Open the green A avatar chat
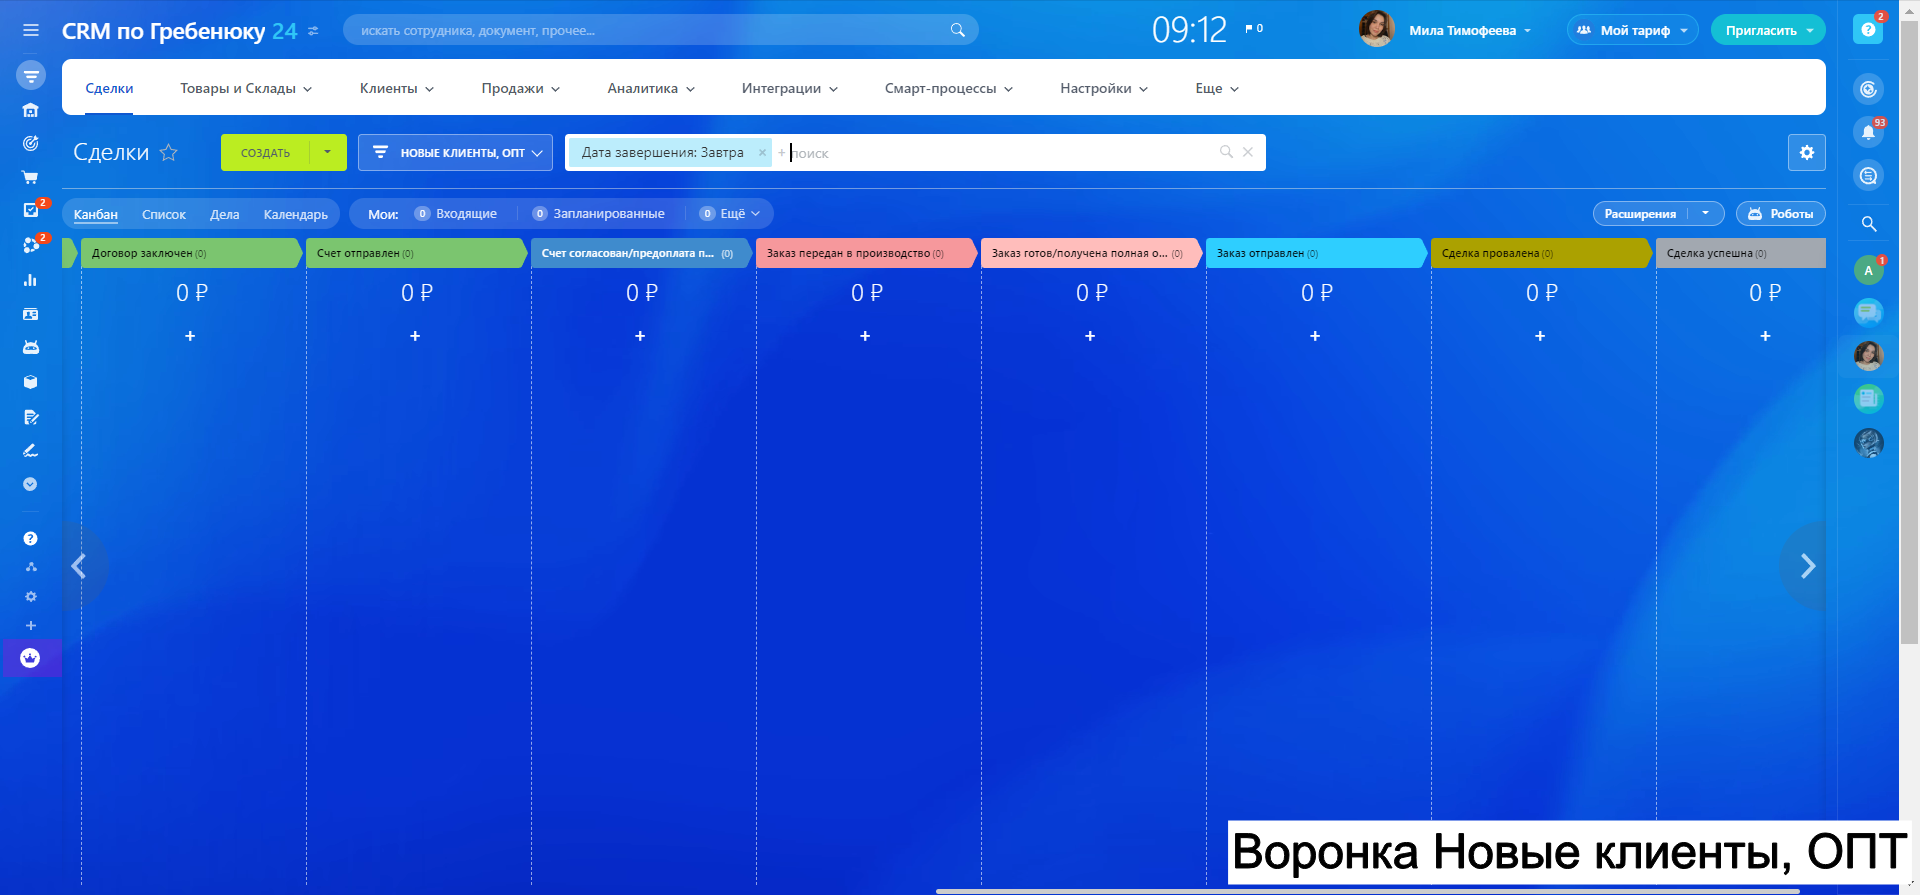This screenshot has width=1920, height=895. click(x=1868, y=270)
